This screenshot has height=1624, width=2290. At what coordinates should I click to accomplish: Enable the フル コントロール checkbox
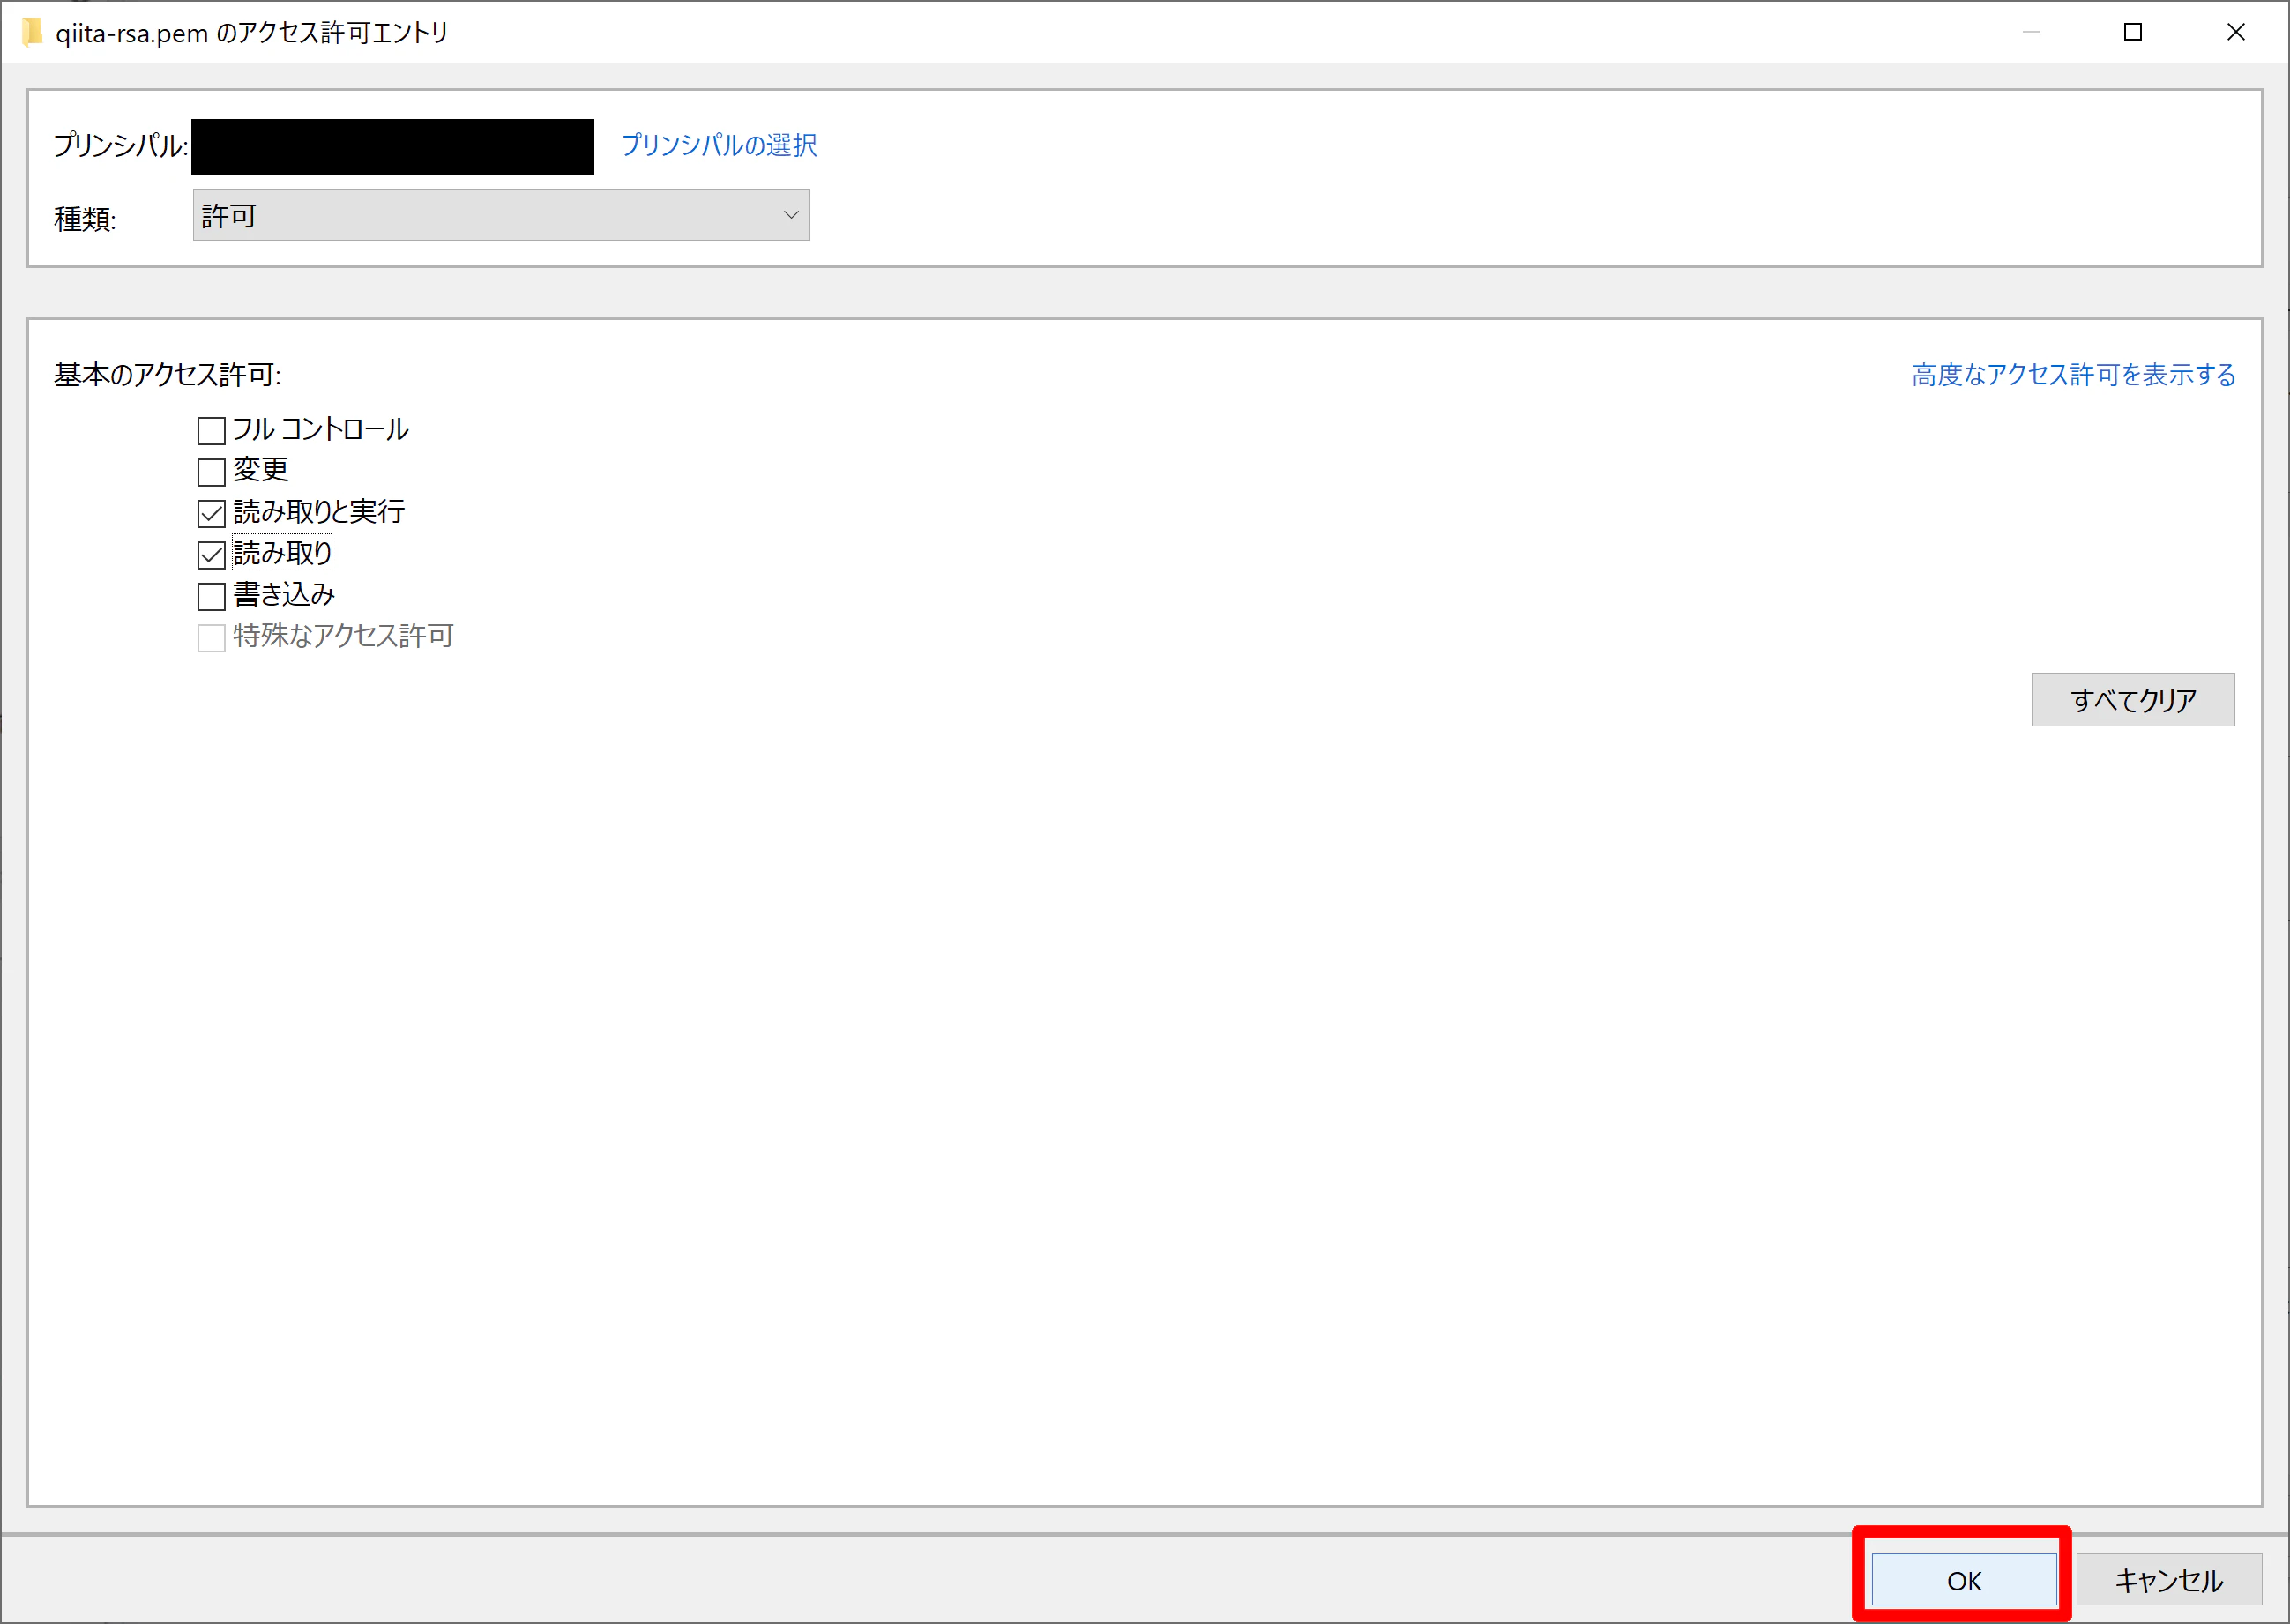tap(211, 431)
